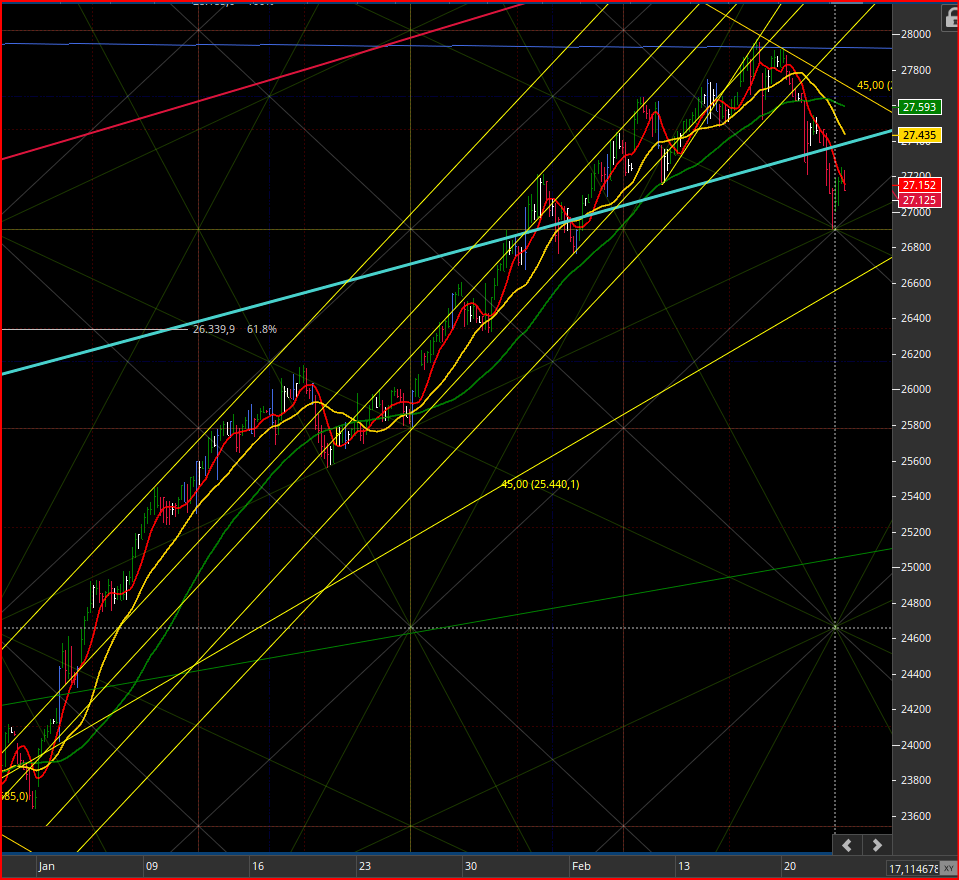
Task: Click the 24600 level on the price axis
Action: 916,638
